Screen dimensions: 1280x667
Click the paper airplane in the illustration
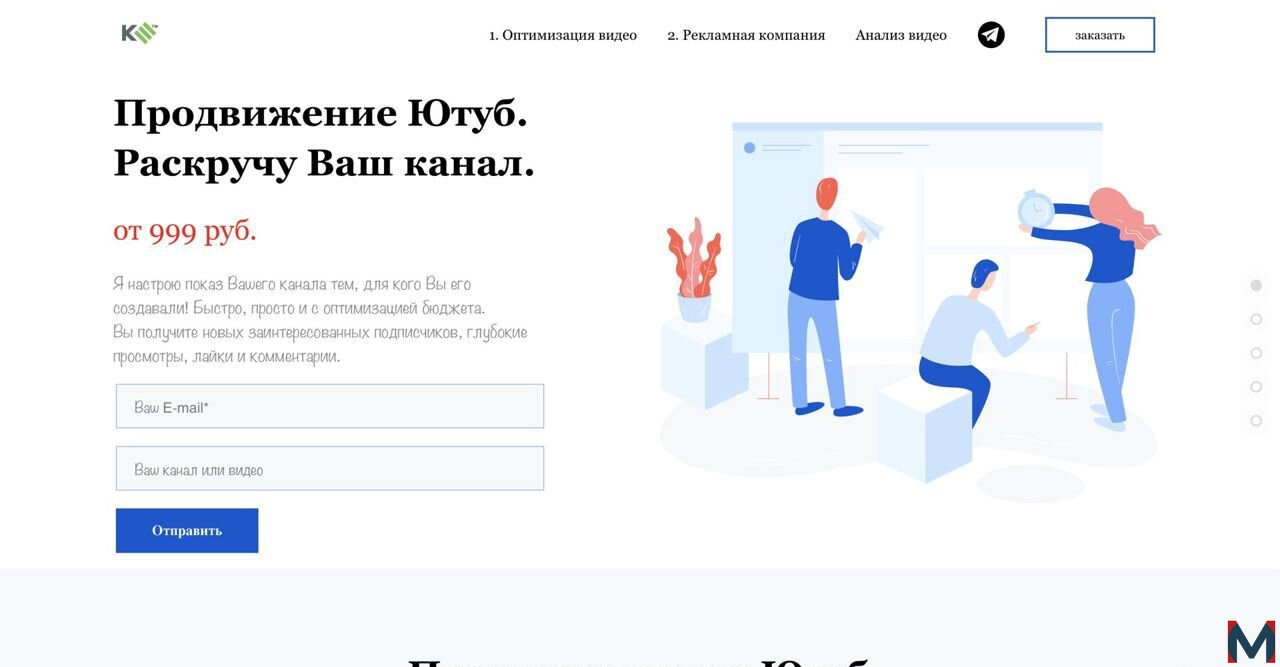coord(868,224)
